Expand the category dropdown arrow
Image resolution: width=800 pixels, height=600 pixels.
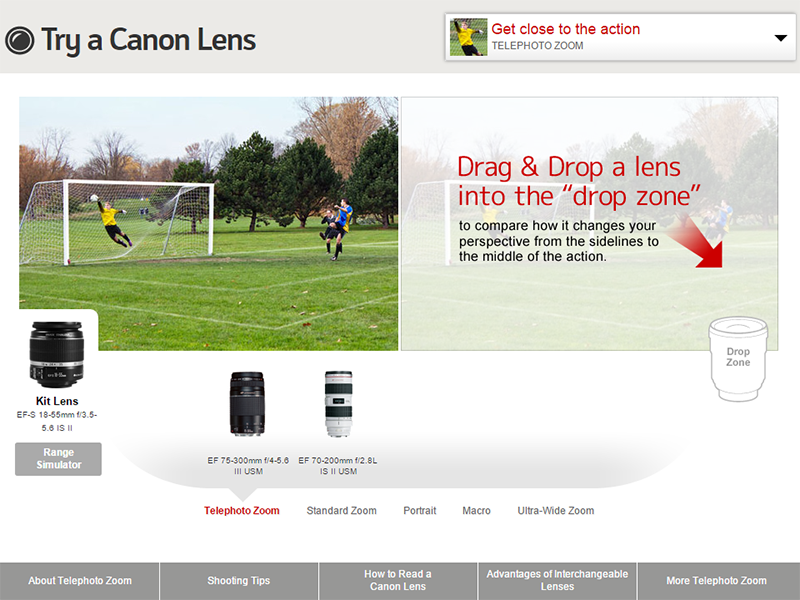click(780, 38)
